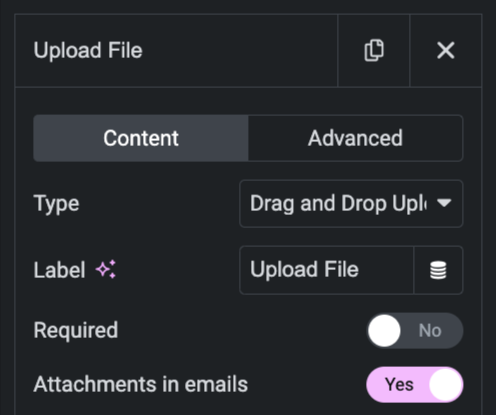Viewport: 496px width, 415px height.
Task: Click the white knob of Attachments switch
Action: tap(445, 385)
